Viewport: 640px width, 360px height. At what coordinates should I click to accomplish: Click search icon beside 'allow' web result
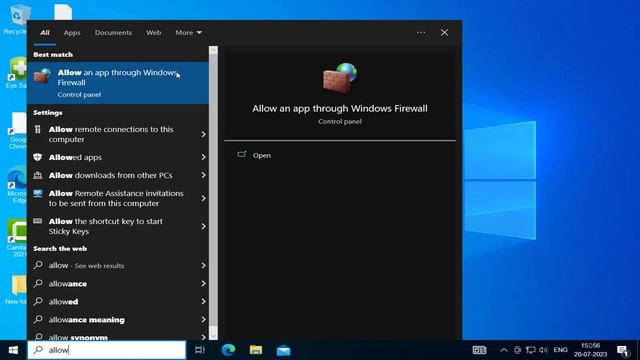pos(38,265)
